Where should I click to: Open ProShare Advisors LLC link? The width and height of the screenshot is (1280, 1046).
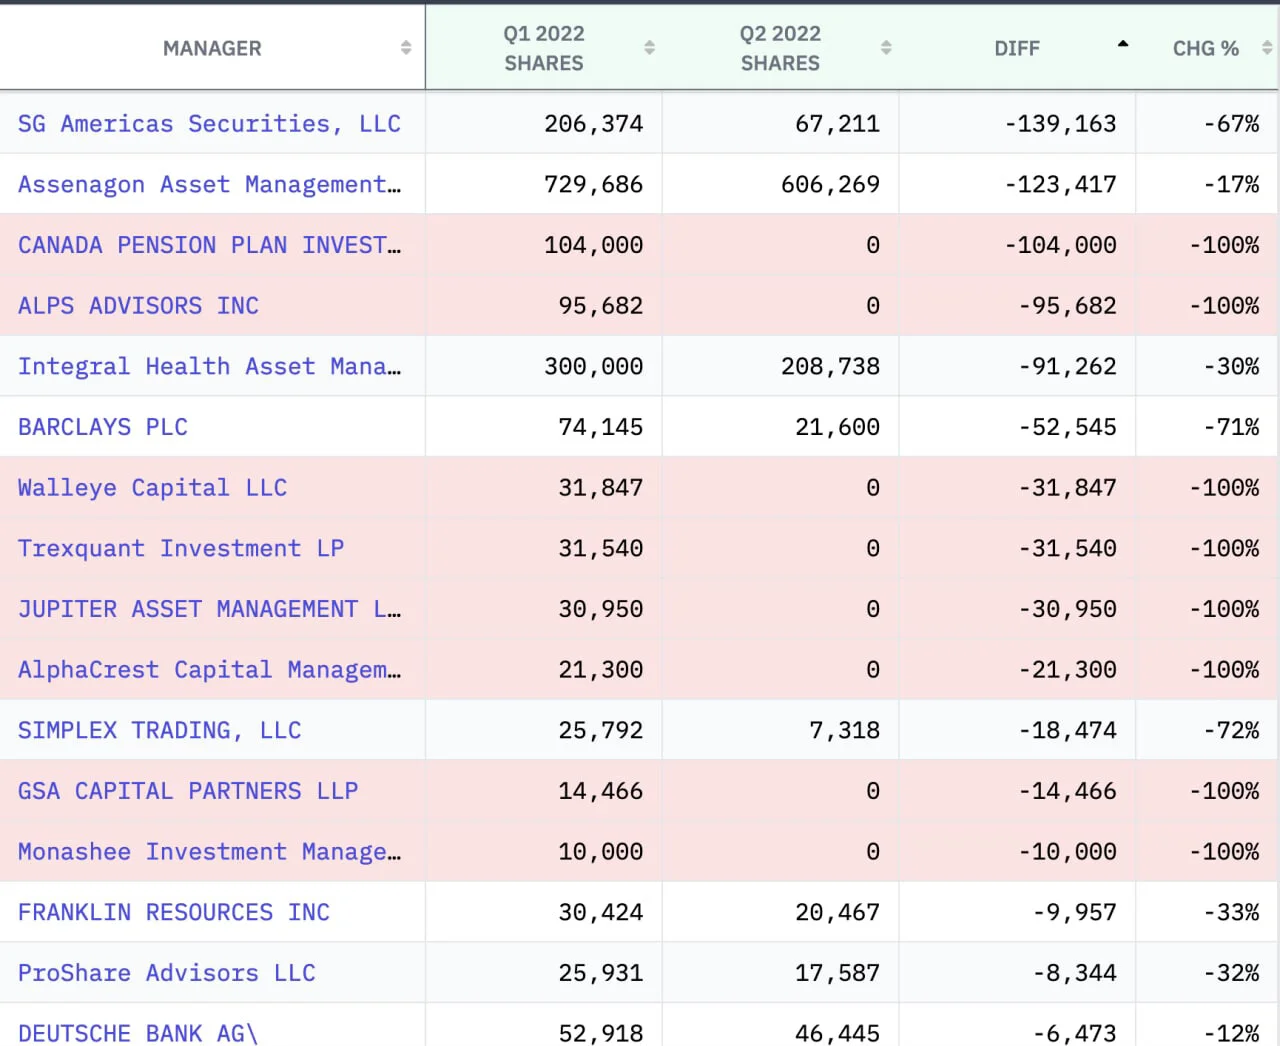167,973
